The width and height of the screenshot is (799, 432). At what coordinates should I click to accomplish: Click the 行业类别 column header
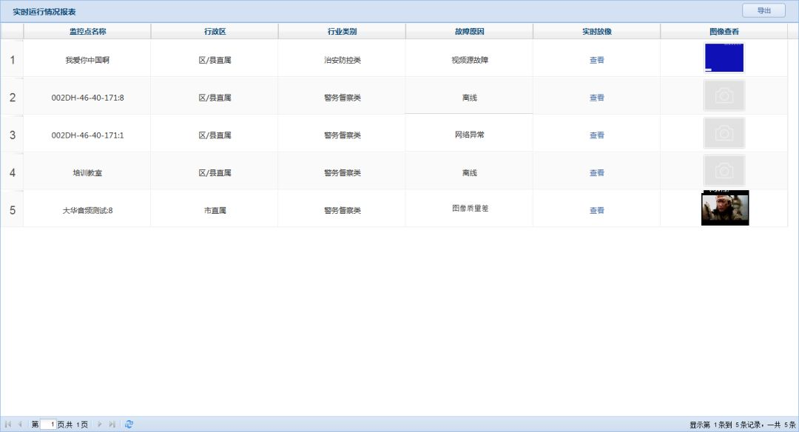pos(342,32)
